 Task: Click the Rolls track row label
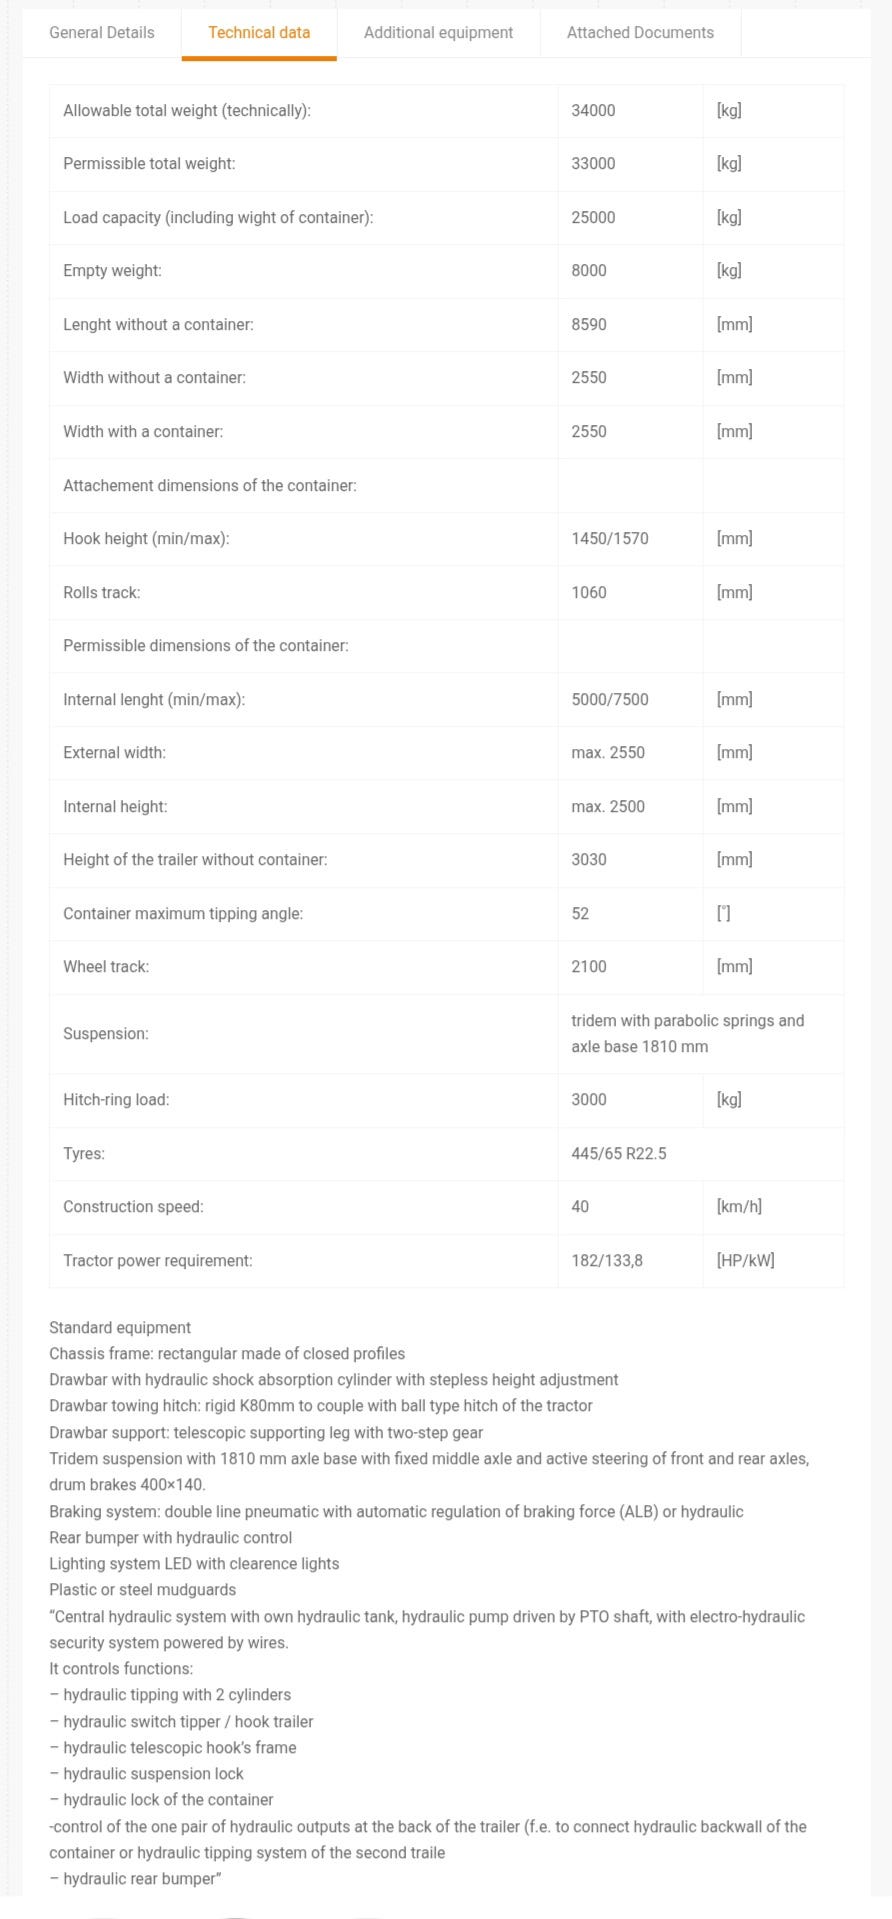[x=102, y=593]
